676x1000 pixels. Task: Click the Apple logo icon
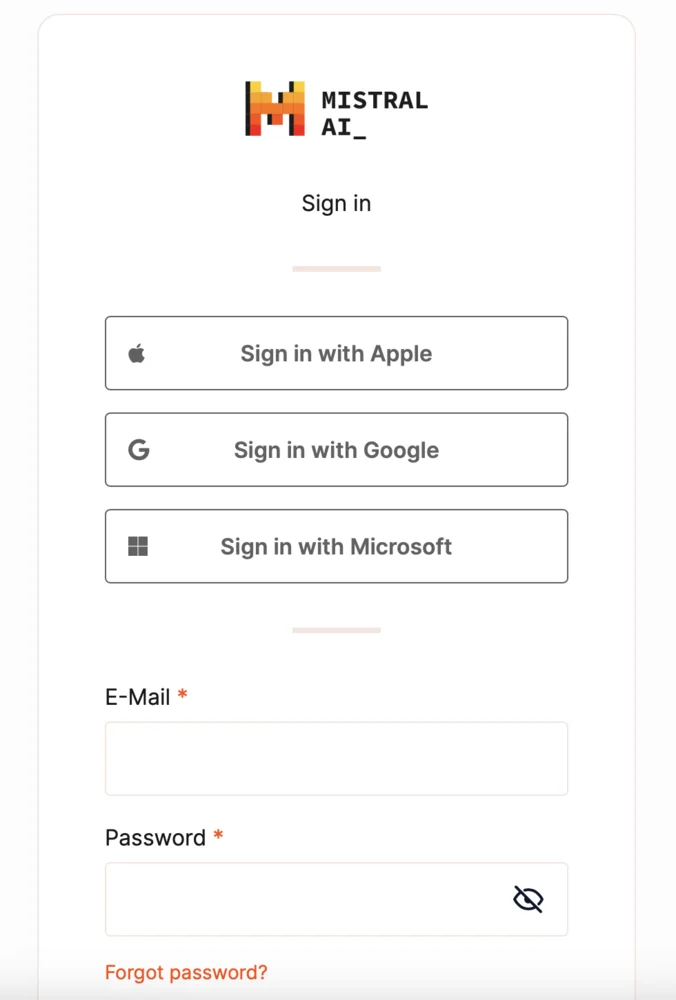click(x=137, y=353)
